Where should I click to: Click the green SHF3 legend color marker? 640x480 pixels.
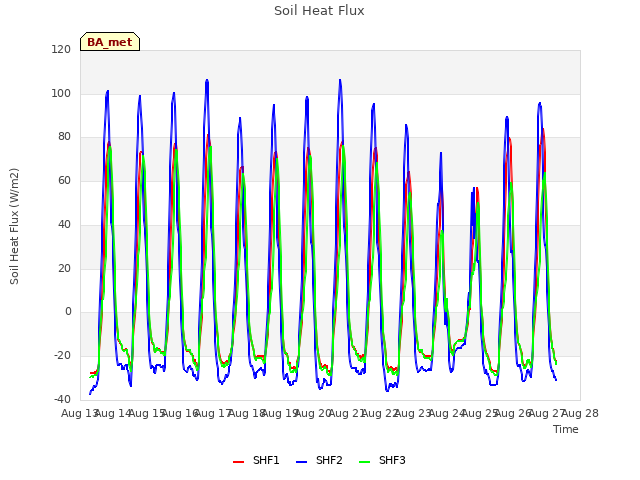(x=364, y=462)
